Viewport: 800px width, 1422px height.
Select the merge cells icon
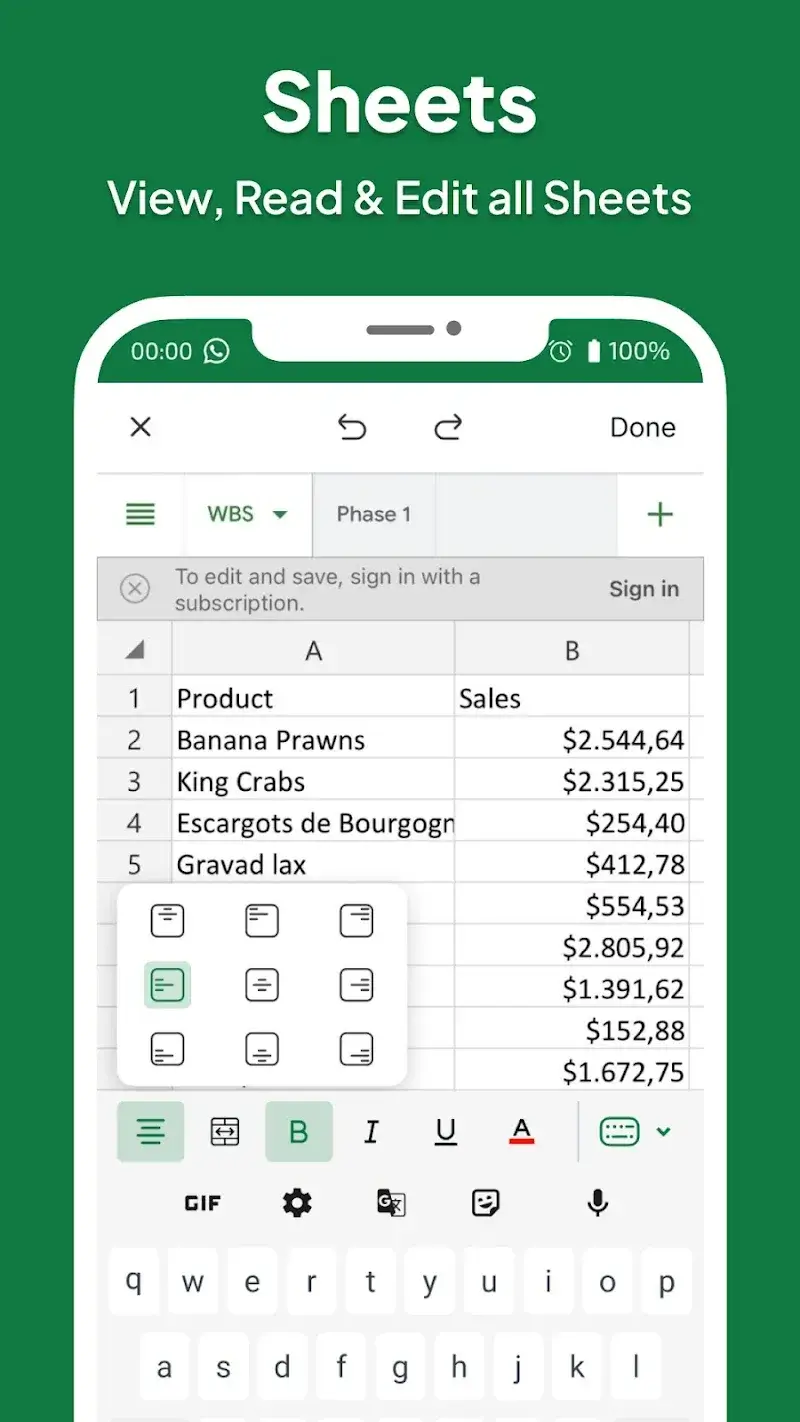point(224,1131)
